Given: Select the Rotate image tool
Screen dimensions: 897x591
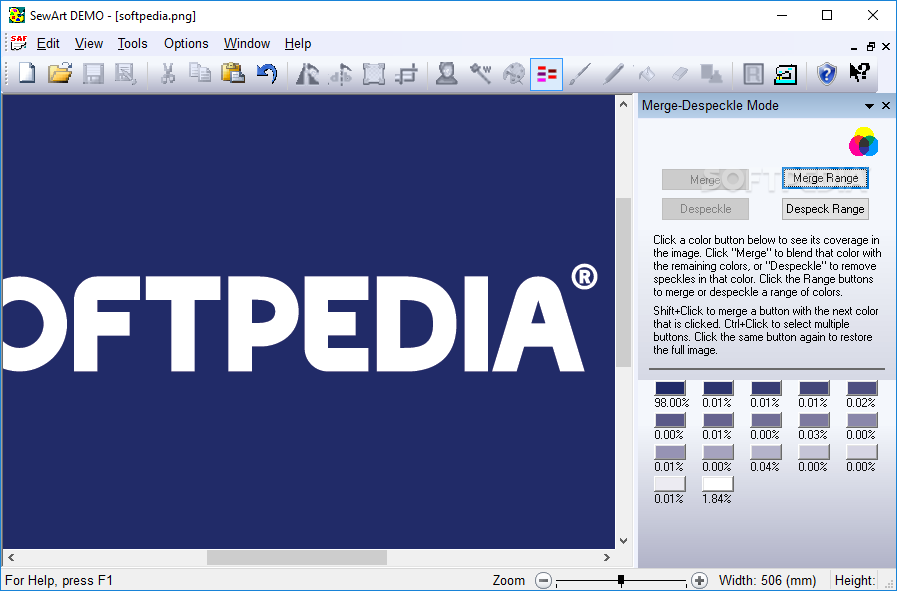Looking at the screenshot, I should [x=307, y=74].
